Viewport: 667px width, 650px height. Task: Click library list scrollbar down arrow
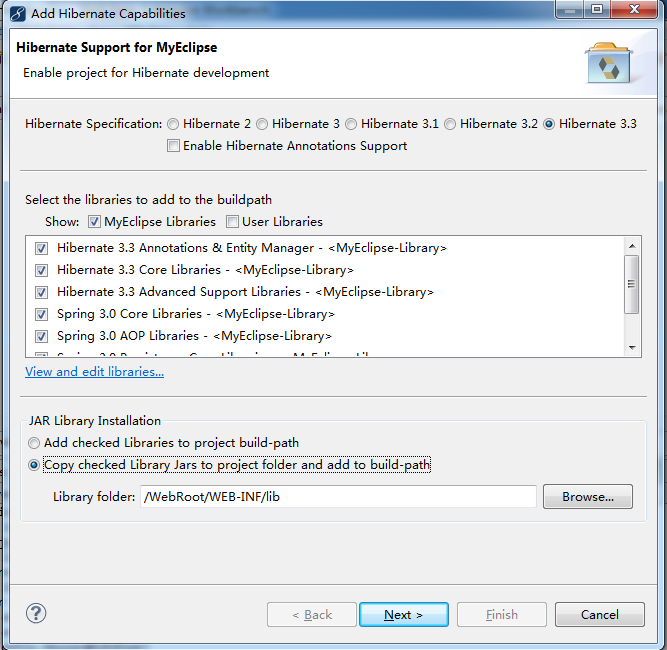click(632, 348)
